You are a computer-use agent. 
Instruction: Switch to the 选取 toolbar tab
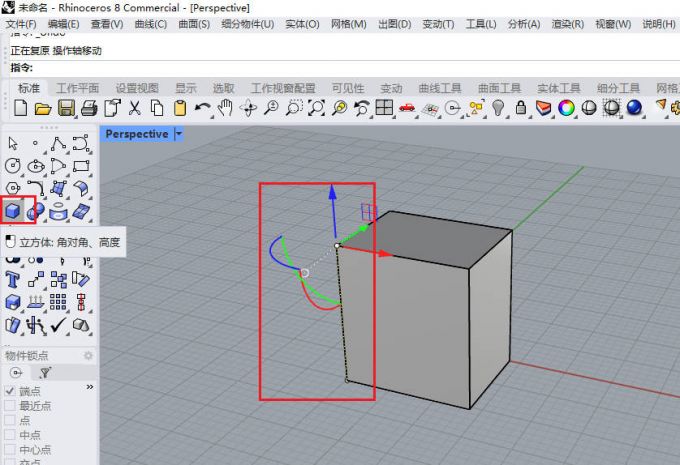[223, 88]
